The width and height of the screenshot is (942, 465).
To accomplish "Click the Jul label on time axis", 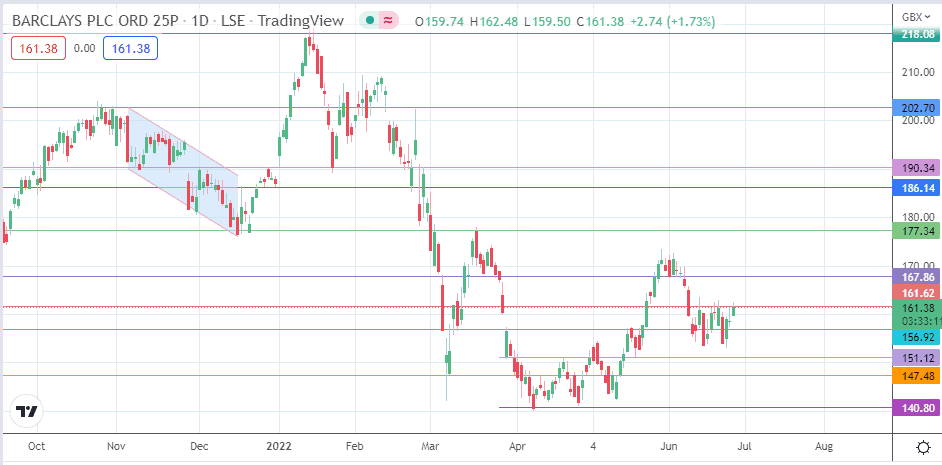I will pos(745,446).
